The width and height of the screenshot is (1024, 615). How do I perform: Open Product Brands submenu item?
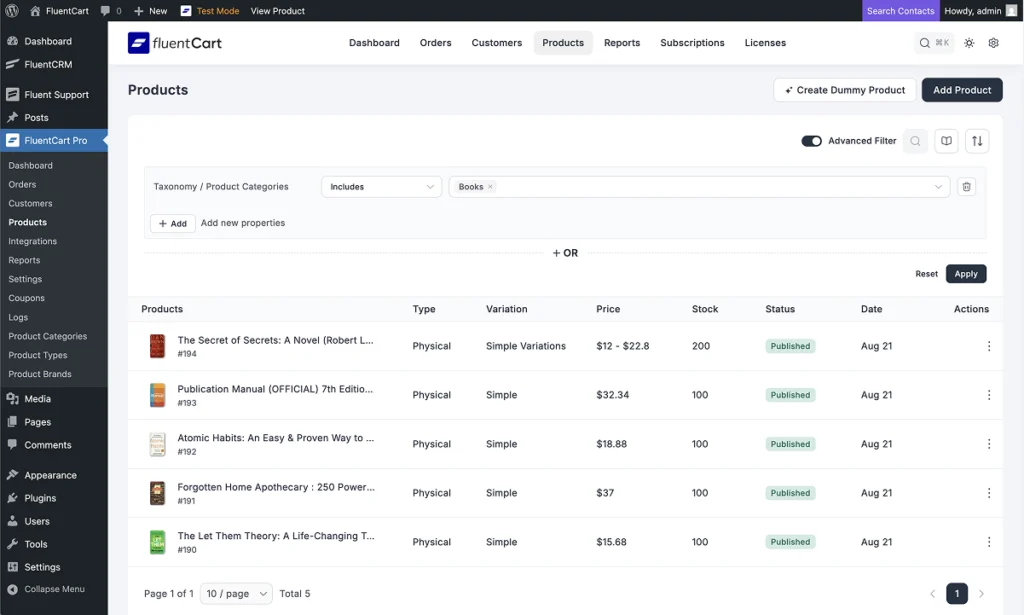pyautogui.click(x=40, y=374)
